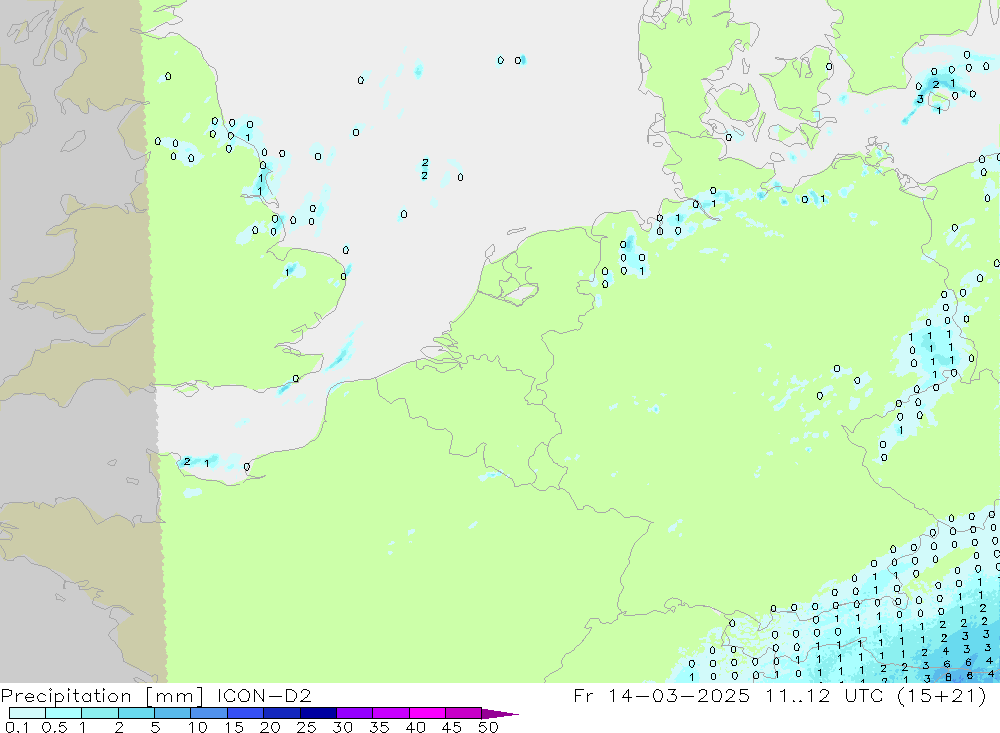Image resolution: width=1000 pixels, height=733 pixels.
Task: Click the '35' legend scale label
Action: pos(379,727)
